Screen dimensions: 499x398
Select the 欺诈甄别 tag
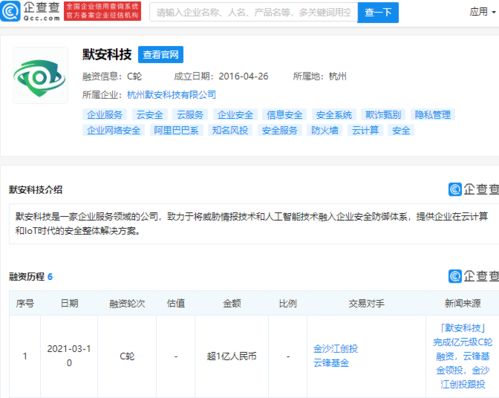point(383,115)
